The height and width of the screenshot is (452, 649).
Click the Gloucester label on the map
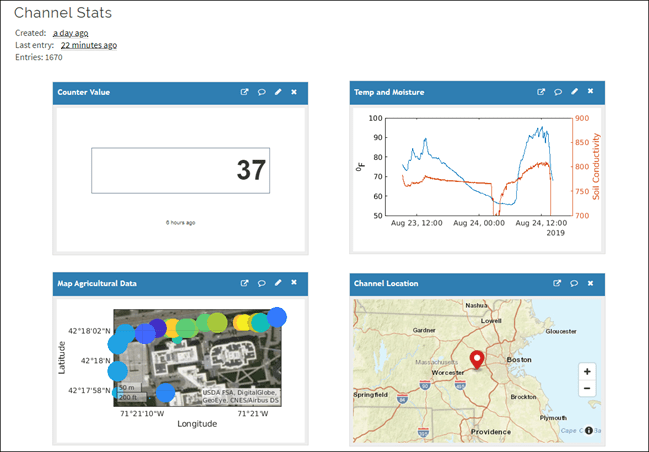(561, 331)
